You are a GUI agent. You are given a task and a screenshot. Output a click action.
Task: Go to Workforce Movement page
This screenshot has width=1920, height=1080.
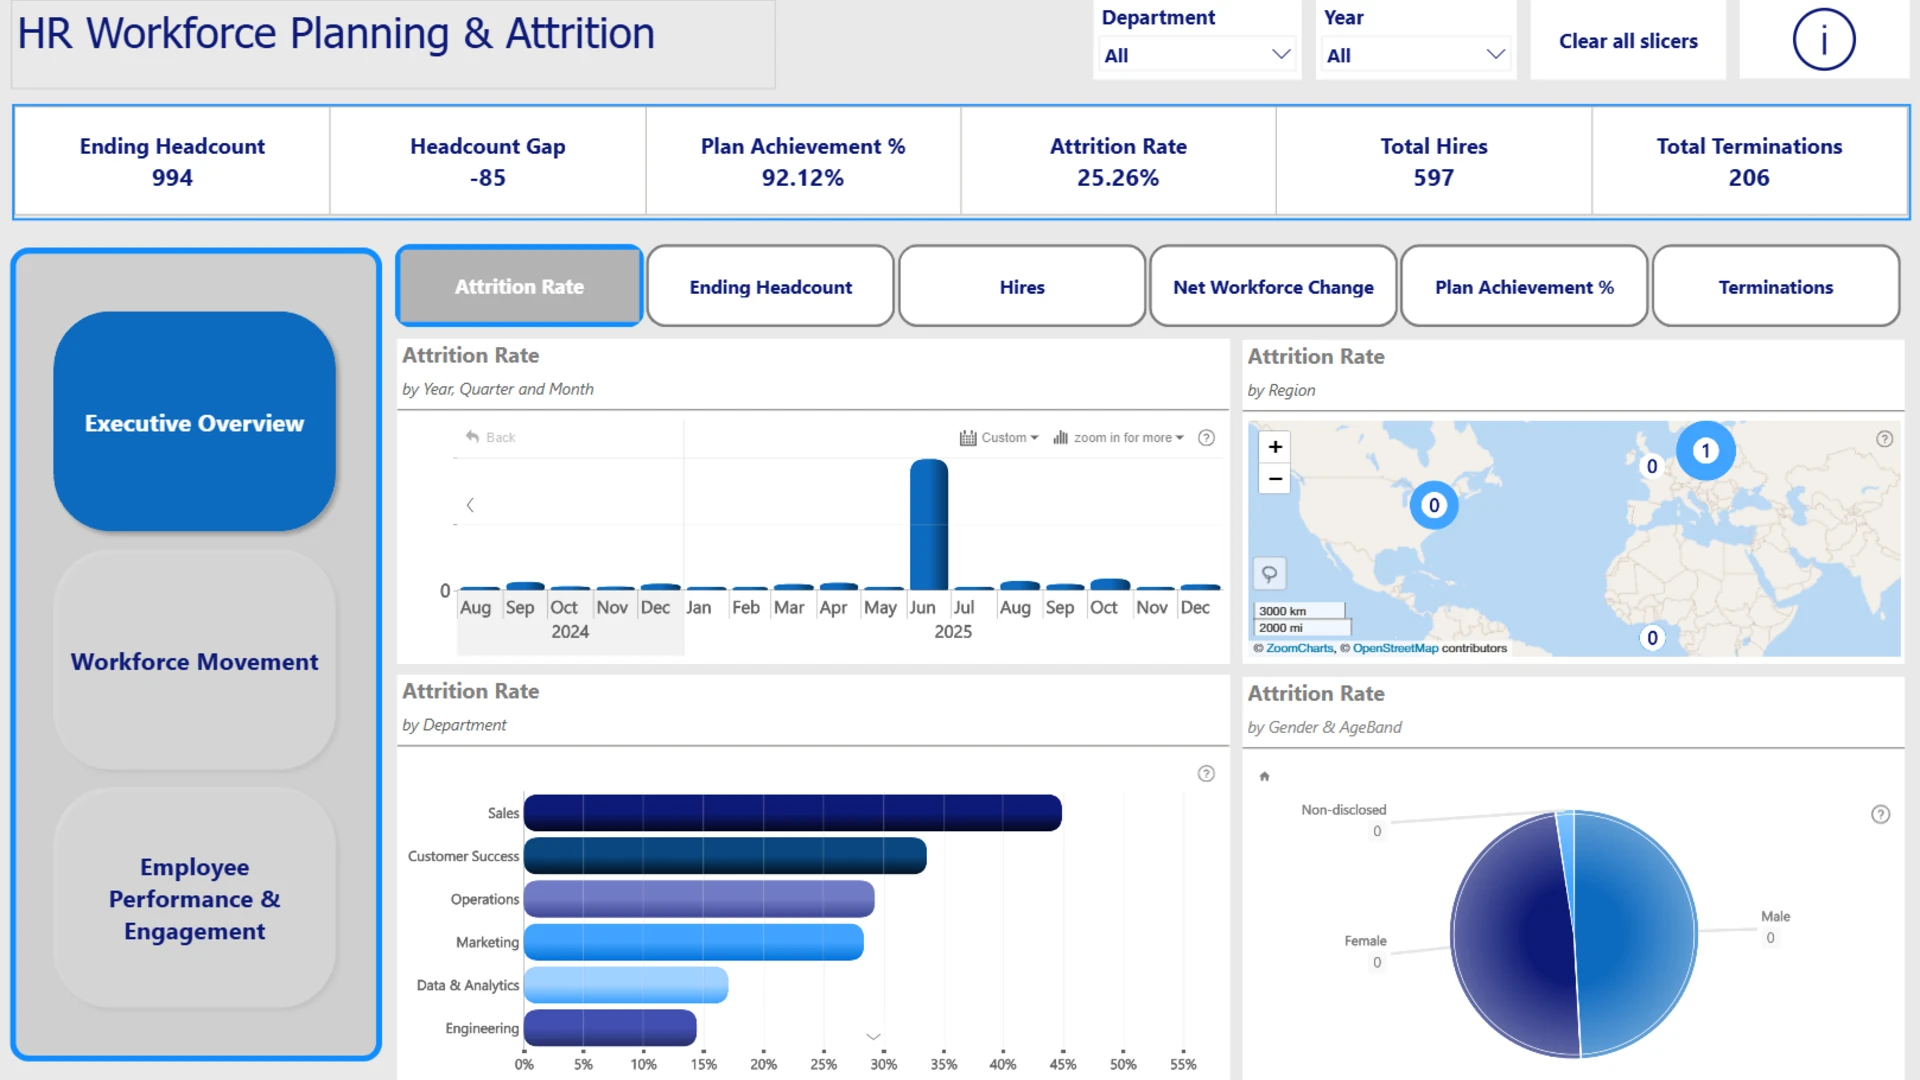pos(194,661)
